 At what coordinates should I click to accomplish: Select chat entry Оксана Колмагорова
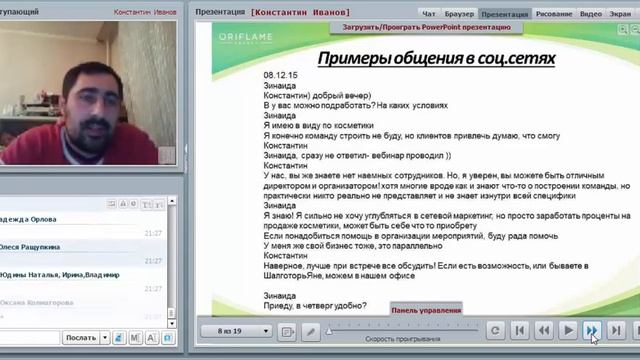coord(37,302)
